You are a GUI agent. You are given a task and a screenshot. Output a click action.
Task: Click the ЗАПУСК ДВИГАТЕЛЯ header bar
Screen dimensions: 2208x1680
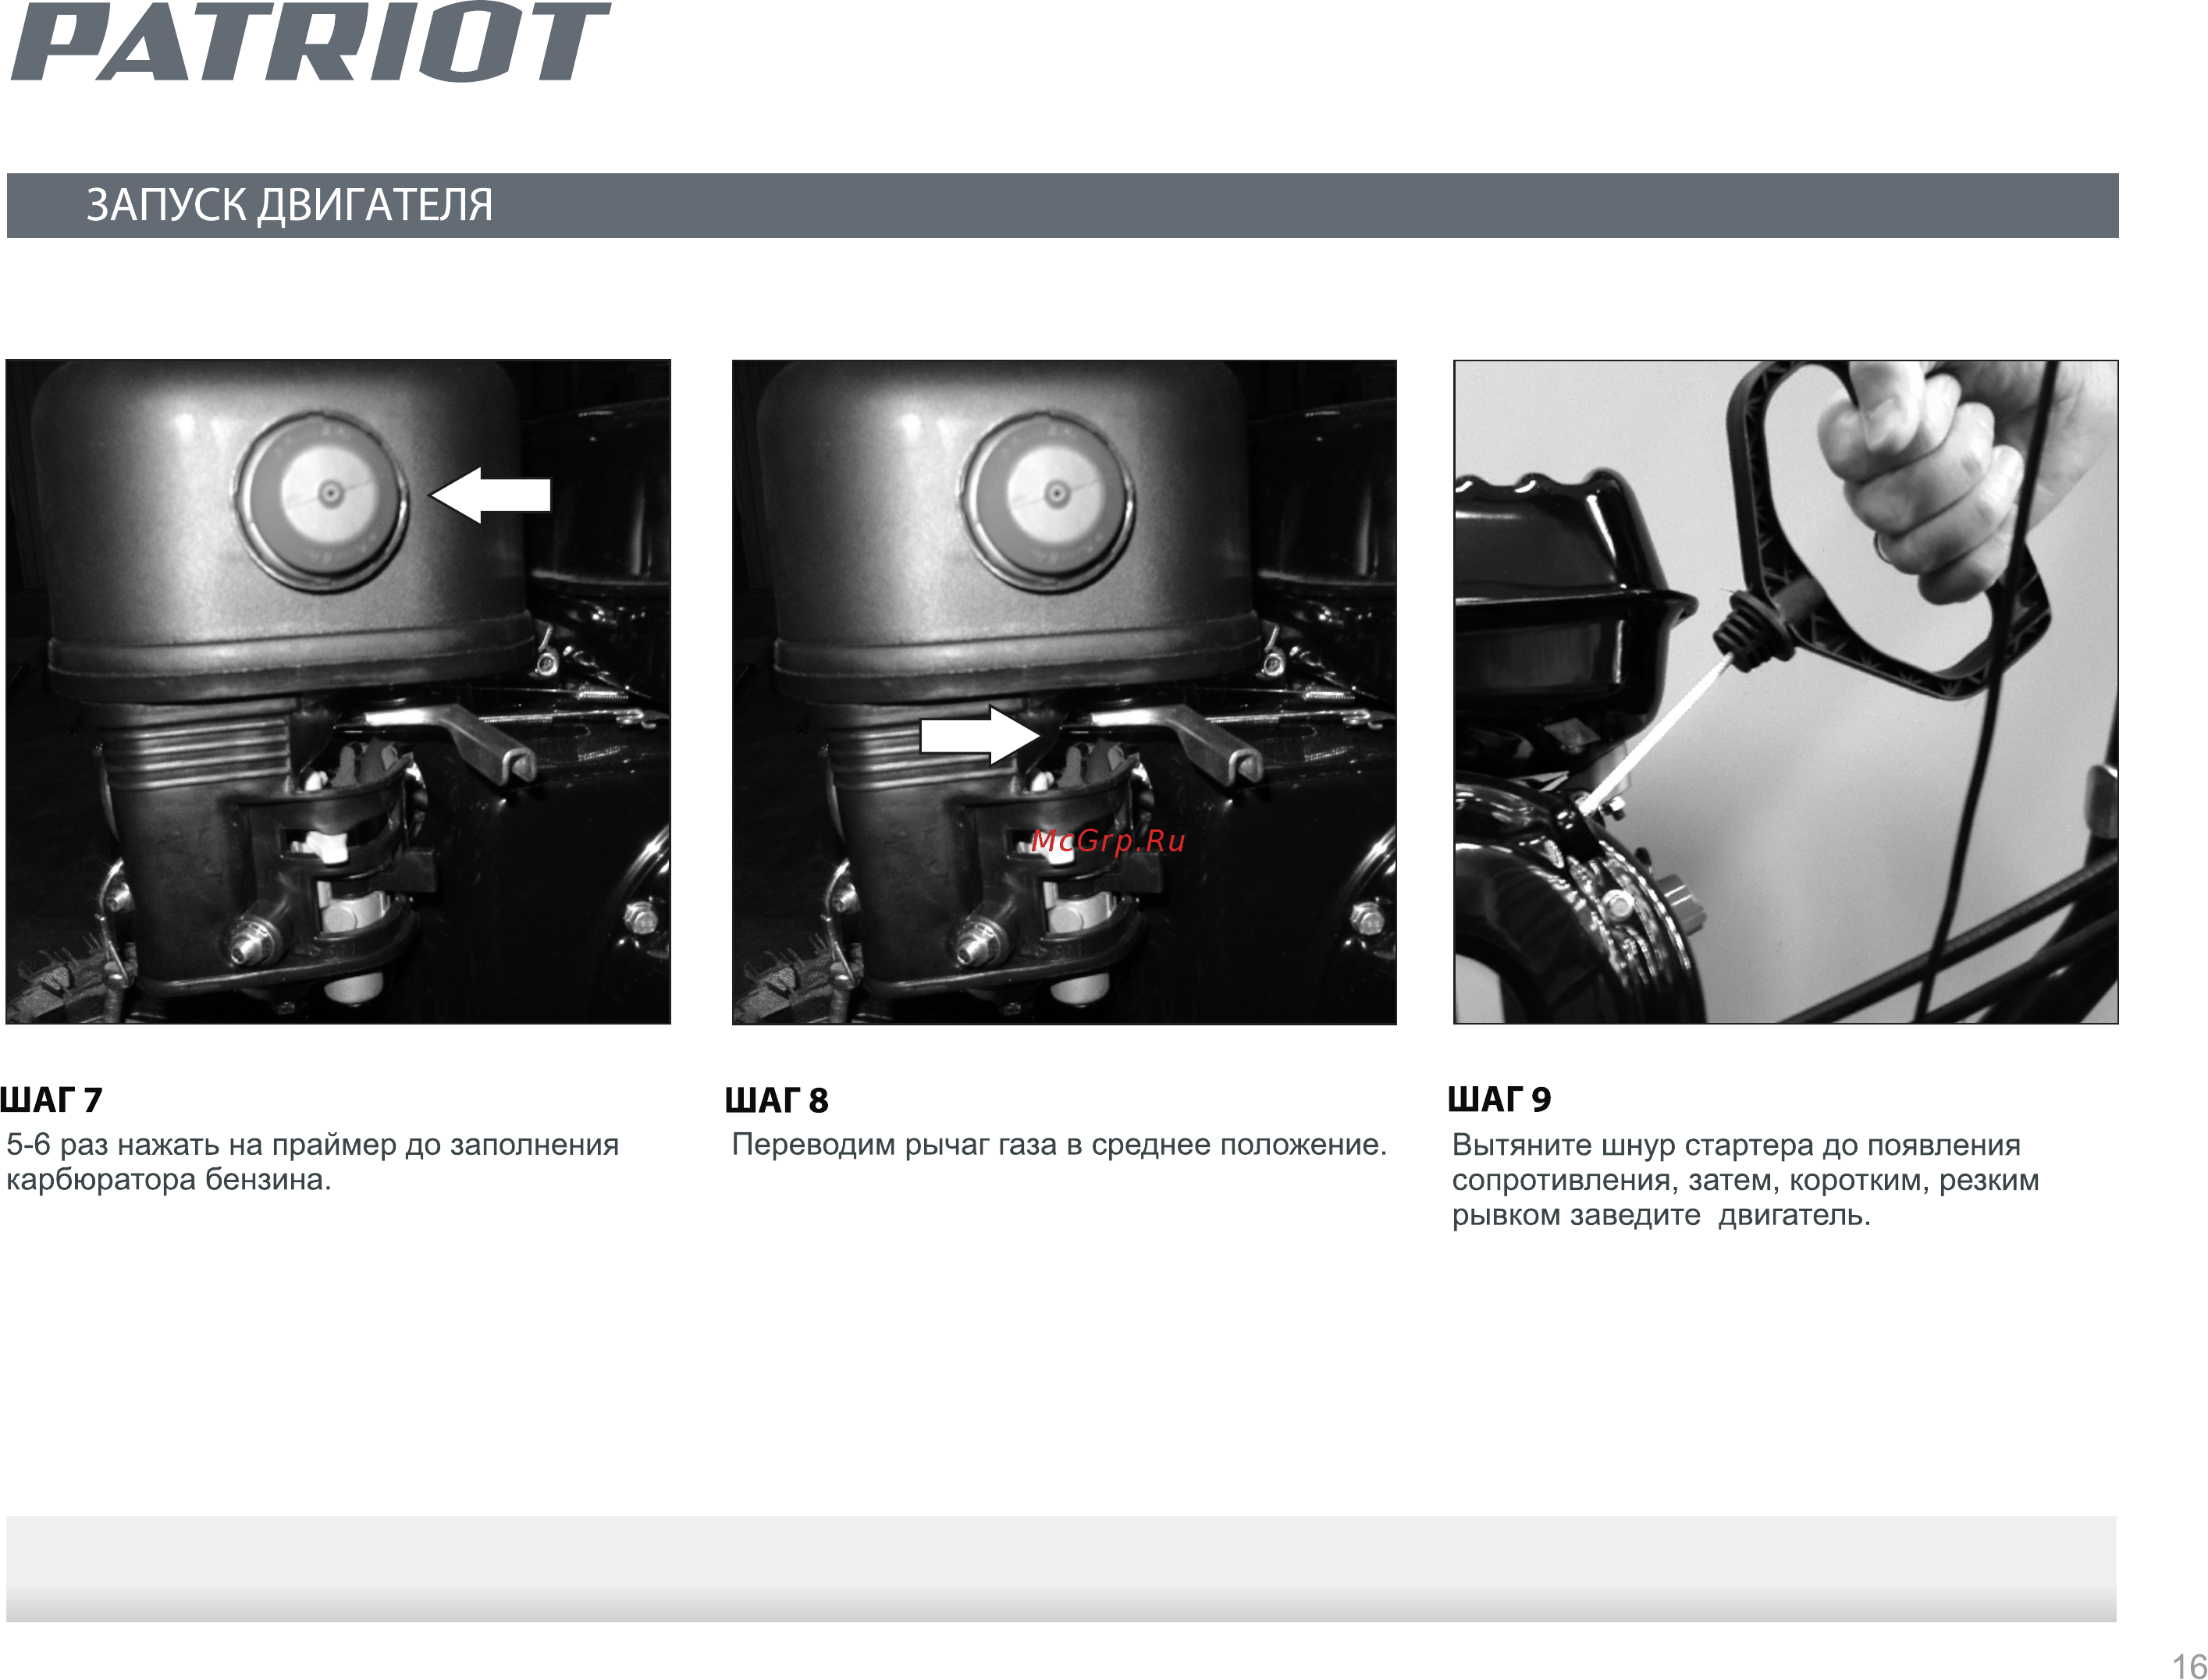click(x=1062, y=205)
